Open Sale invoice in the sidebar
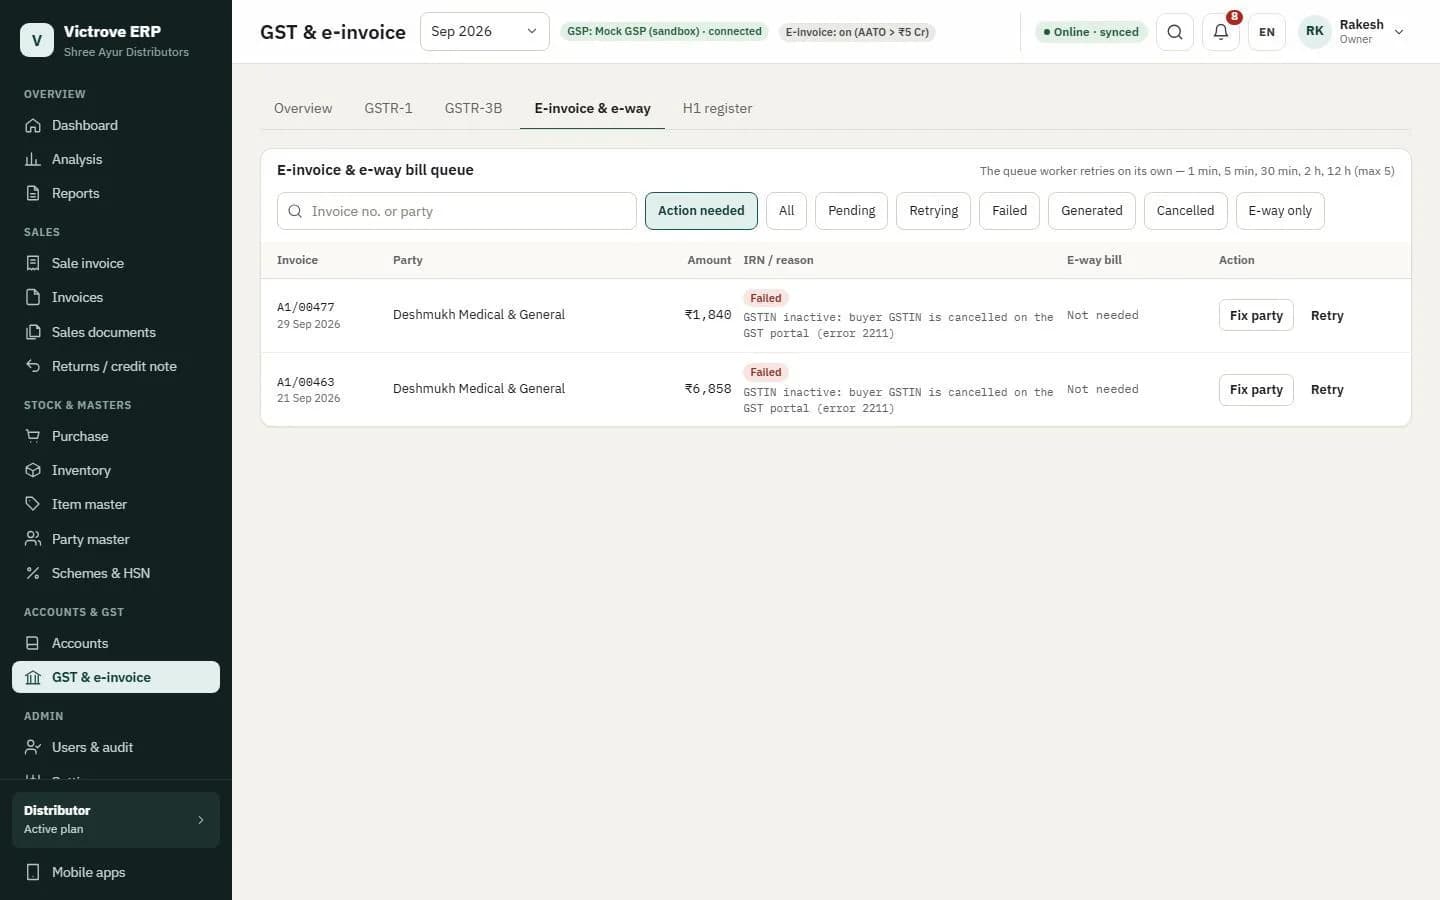The width and height of the screenshot is (1440, 900). coord(116,263)
